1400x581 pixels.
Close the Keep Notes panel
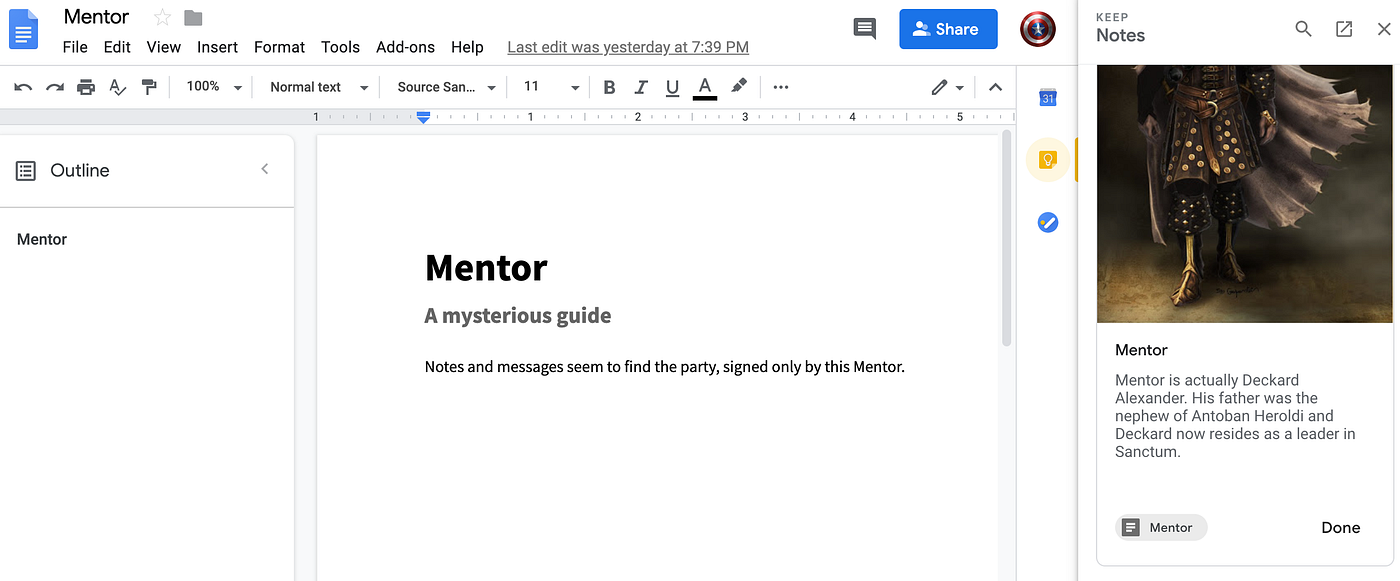1384,29
